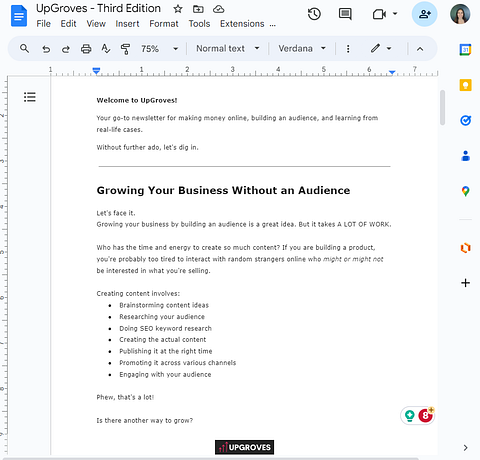Click the Google account avatar
The height and width of the screenshot is (460, 480).
(x=460, y=14)
